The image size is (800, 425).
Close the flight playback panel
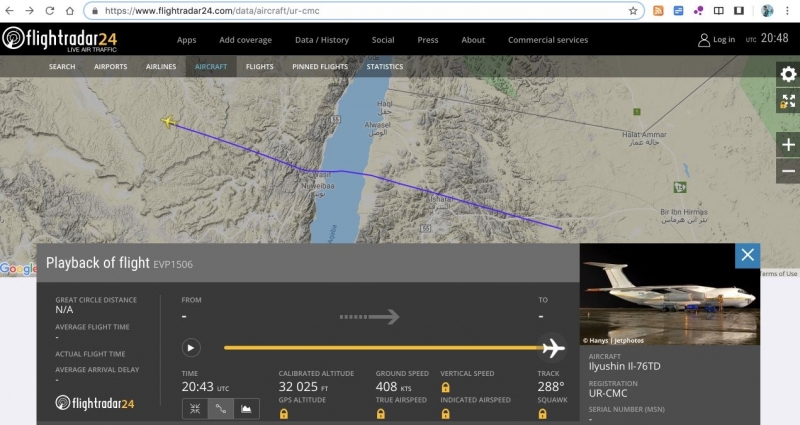tap(747, 256)
